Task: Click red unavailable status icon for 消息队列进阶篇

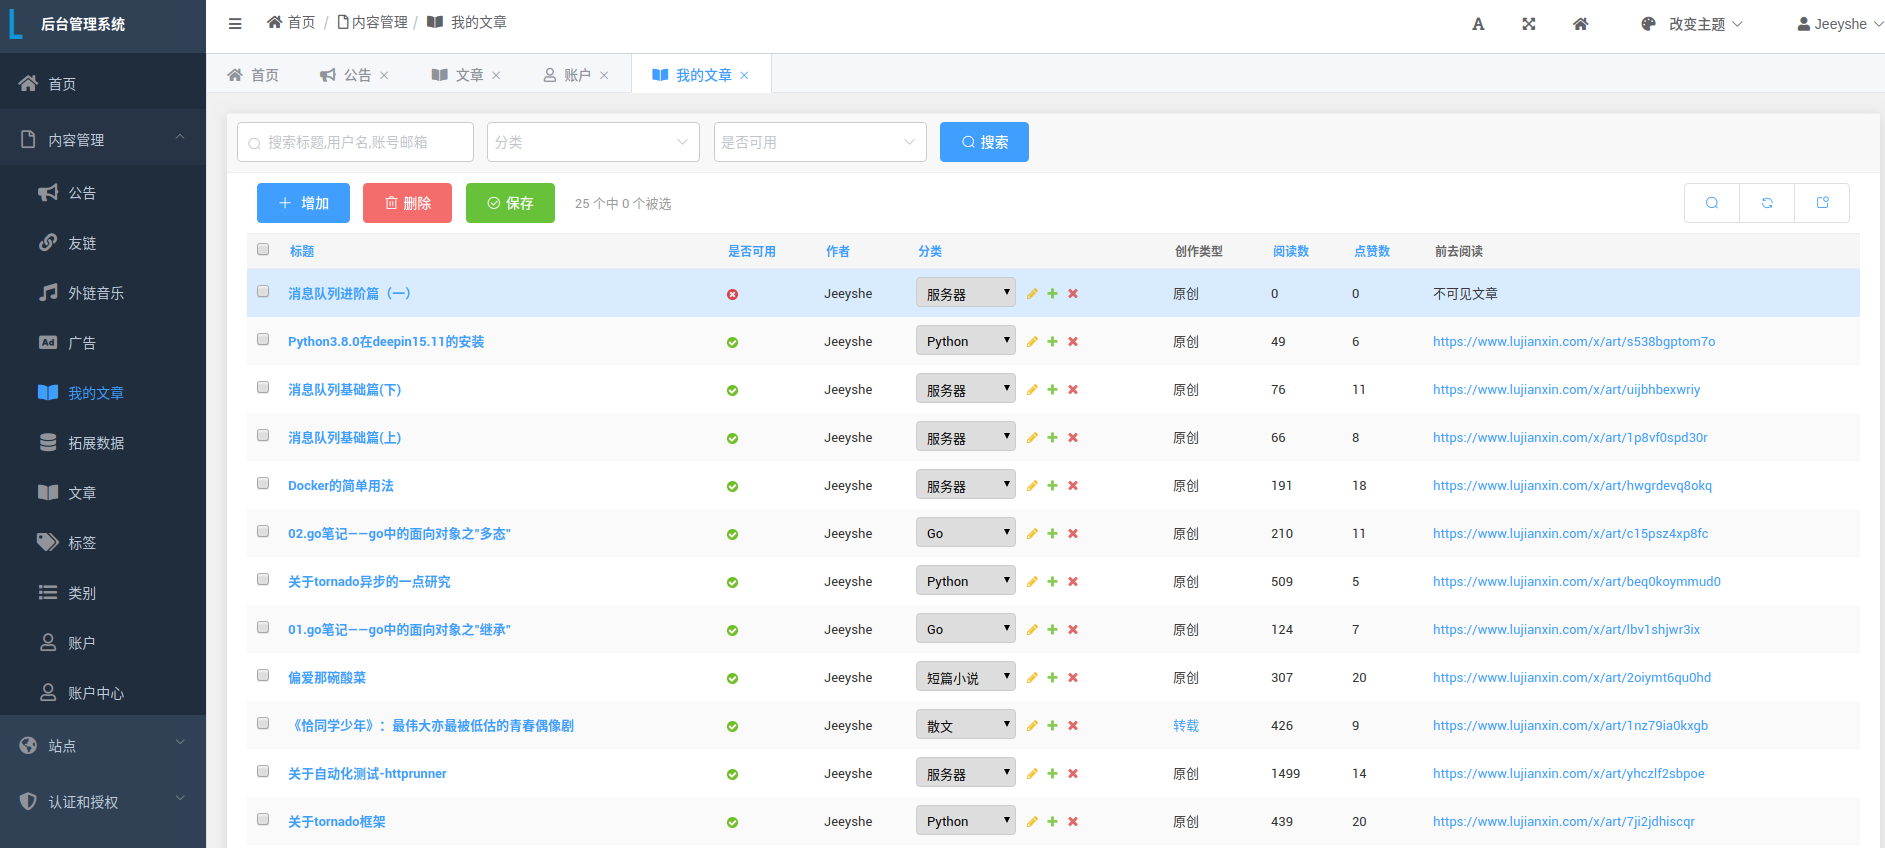Action: [x=732, y=294]
